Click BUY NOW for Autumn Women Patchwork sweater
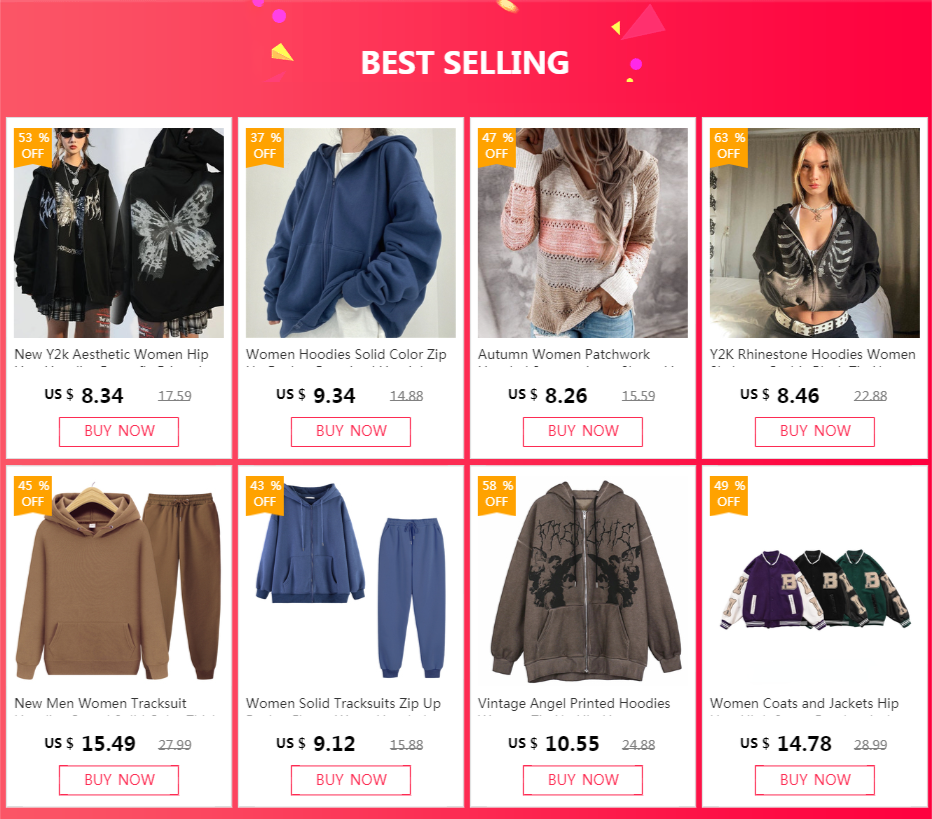This screenshot has height=819, width=932. point(582,431)
